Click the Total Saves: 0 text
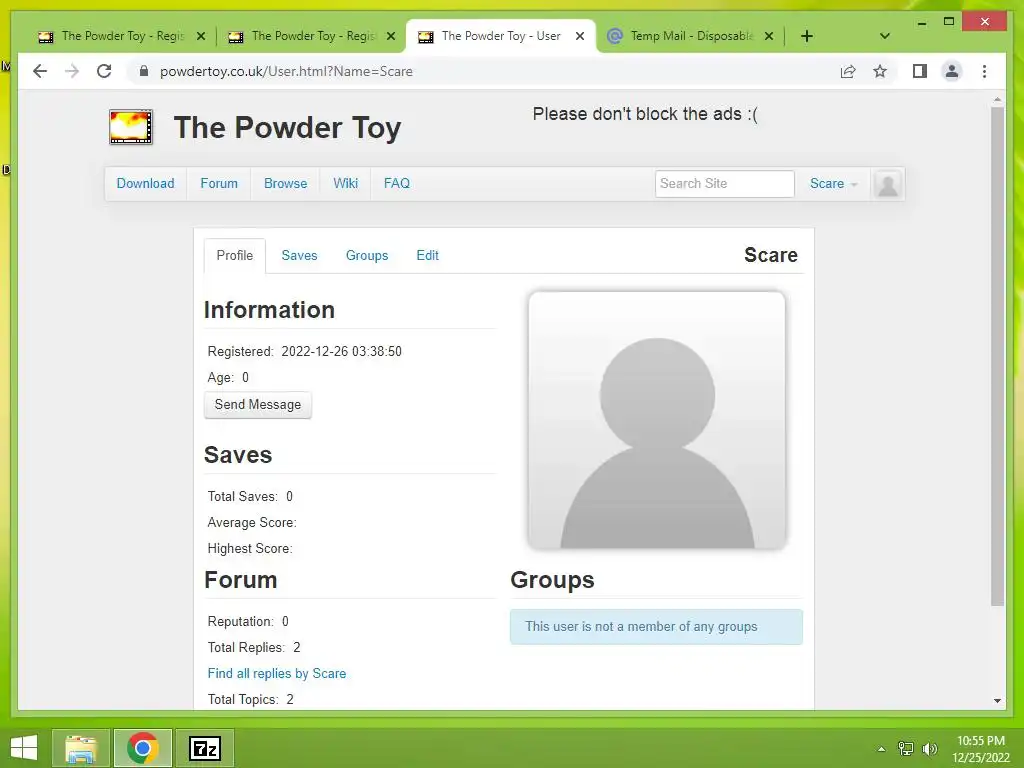Screen dimensions: 1024x768 click(250, 496)
